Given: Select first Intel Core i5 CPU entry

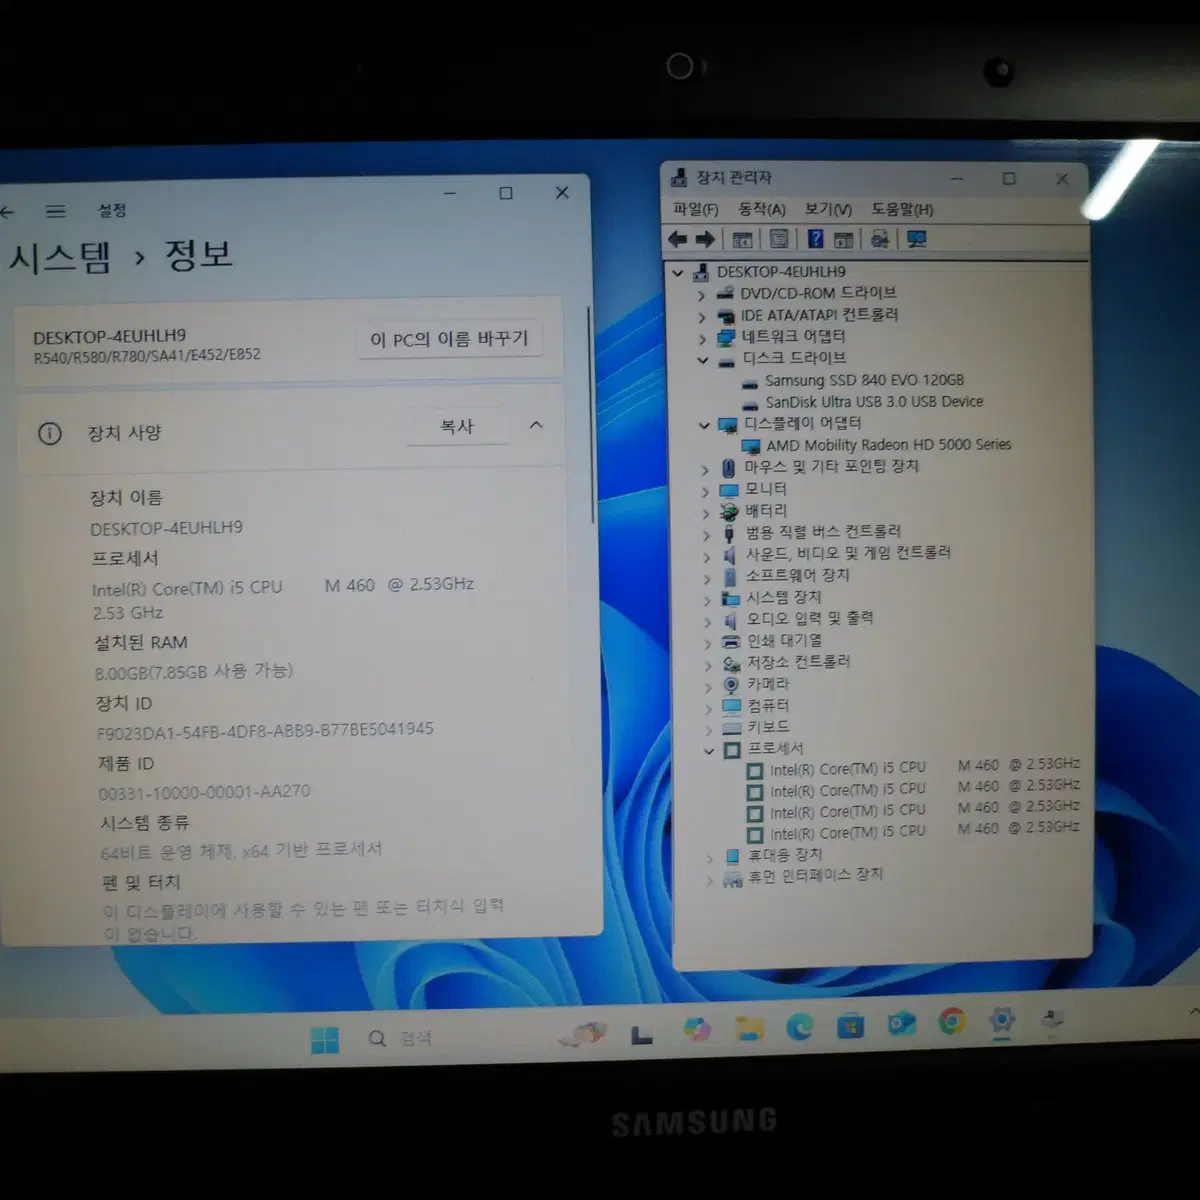Looking at the screenshot, I should [924, 768].
